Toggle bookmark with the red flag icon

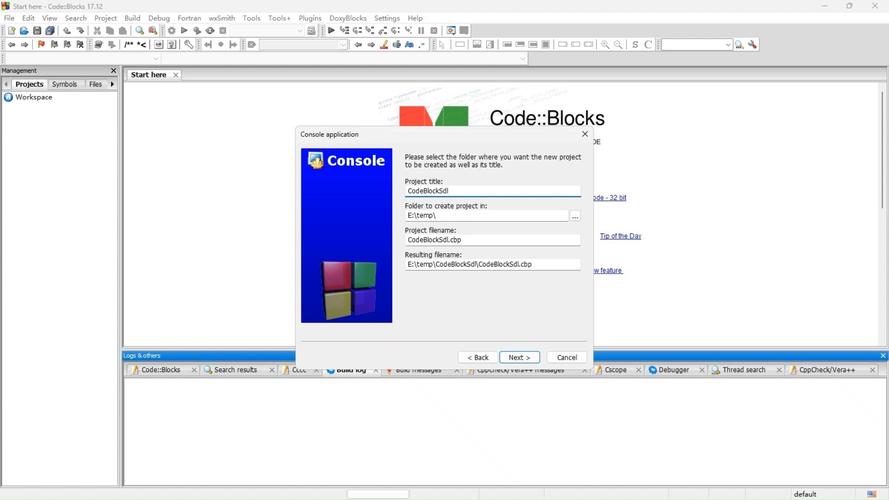tap(41, 45)
